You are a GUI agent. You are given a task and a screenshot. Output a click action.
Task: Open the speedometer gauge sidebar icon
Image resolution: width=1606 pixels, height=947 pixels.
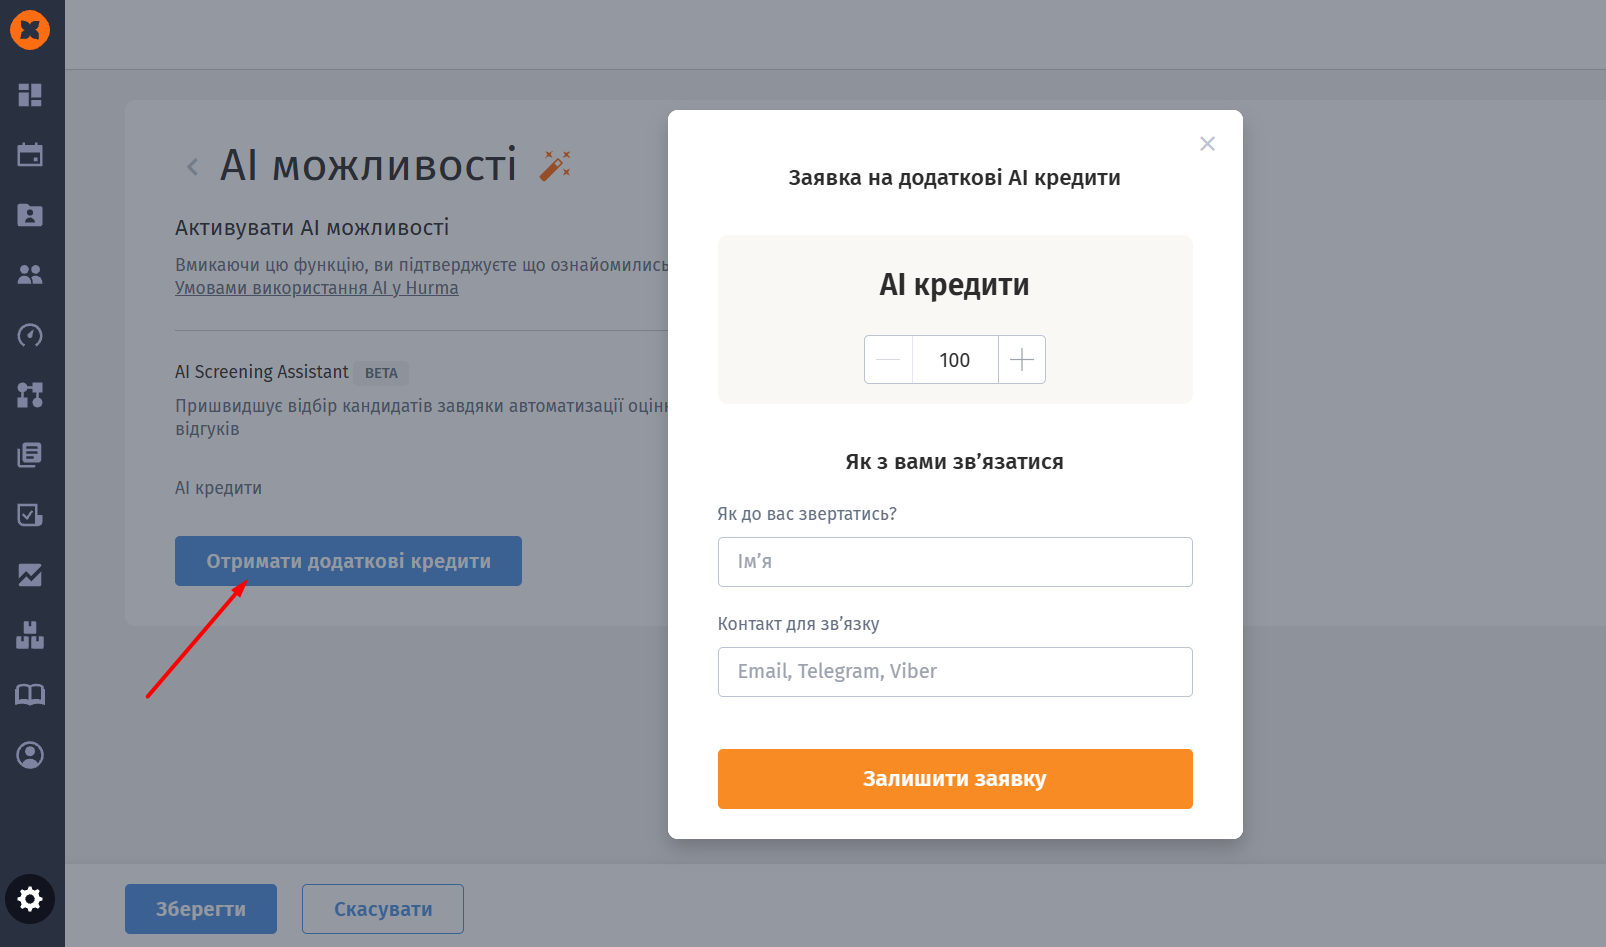click(x=30, y=335)
